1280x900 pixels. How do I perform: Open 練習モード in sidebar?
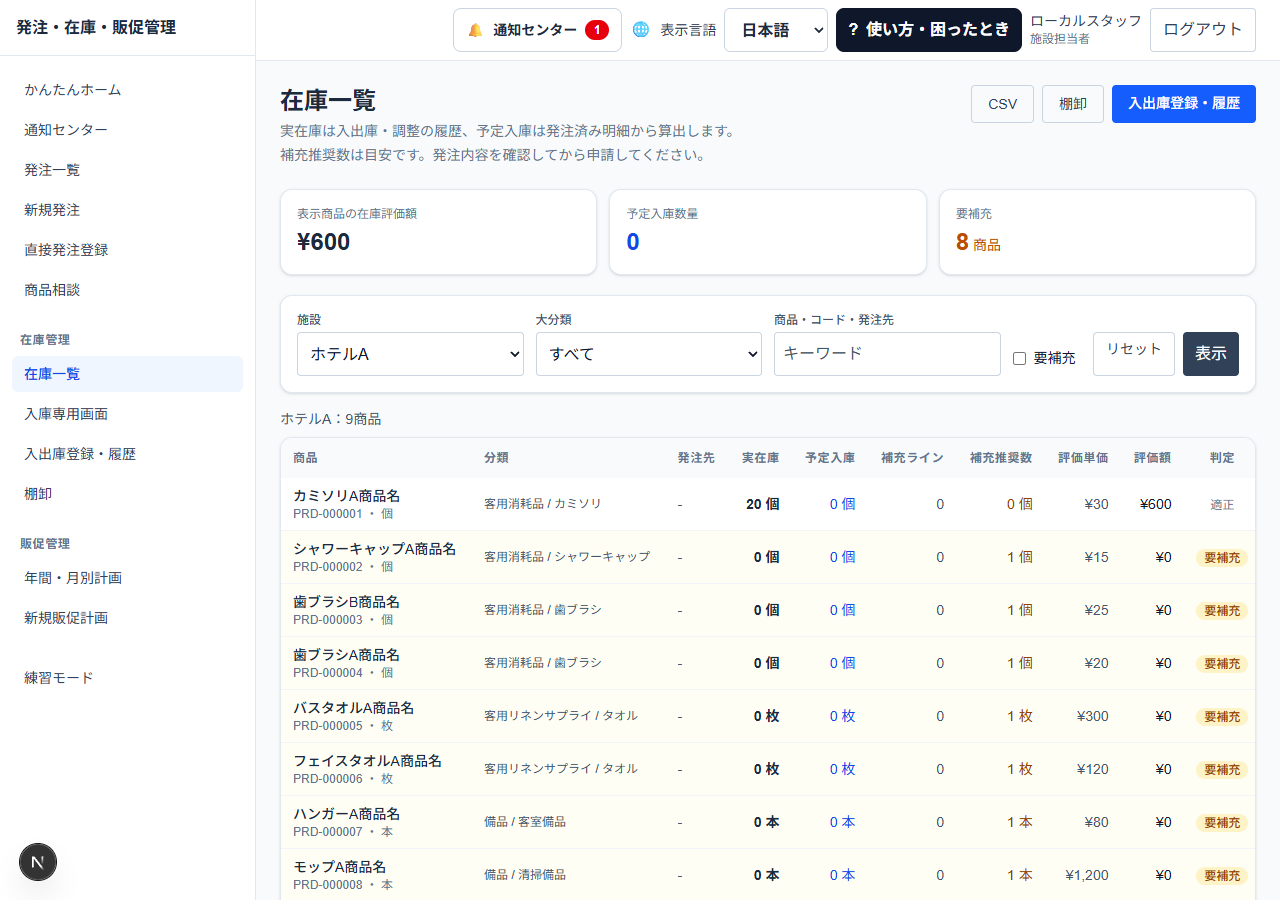tap(127, 678)
